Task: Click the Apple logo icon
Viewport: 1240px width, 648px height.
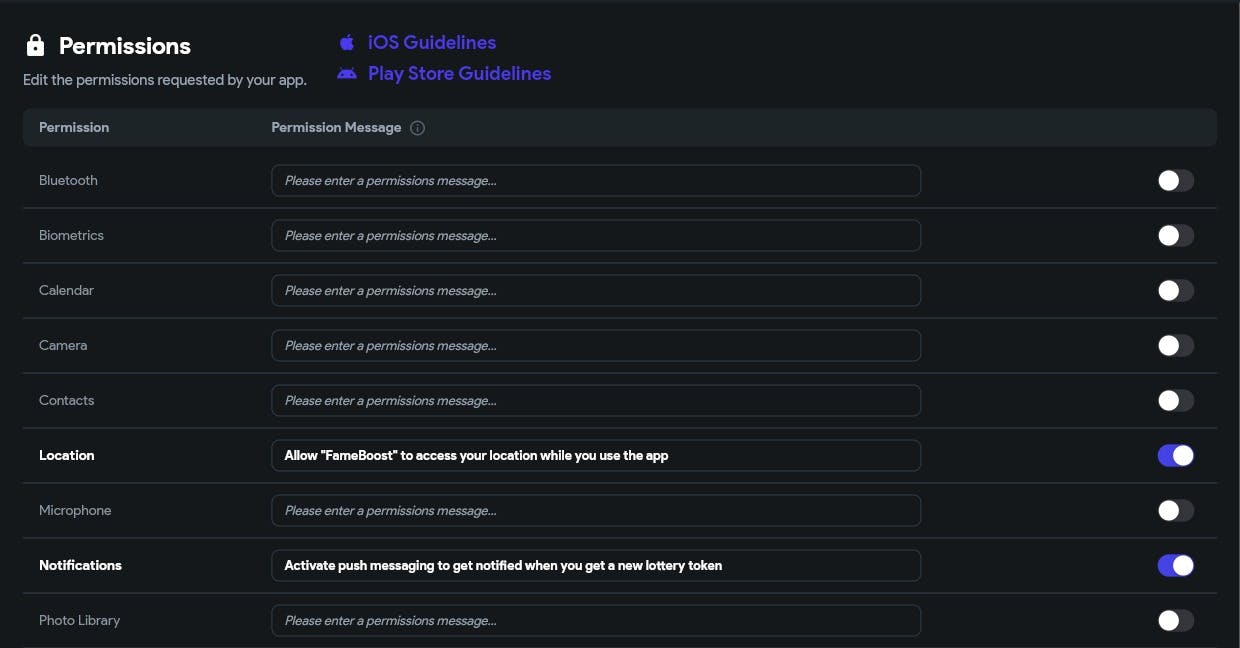Action: tap(347, 43)
